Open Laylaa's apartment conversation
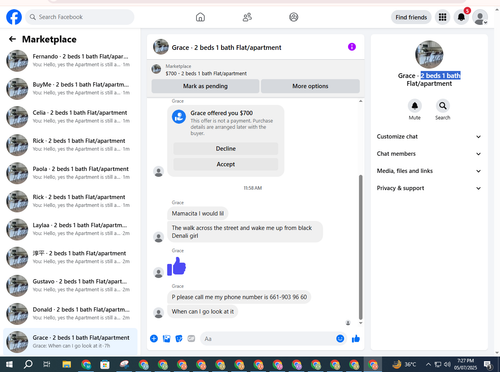 click(70, 229)
